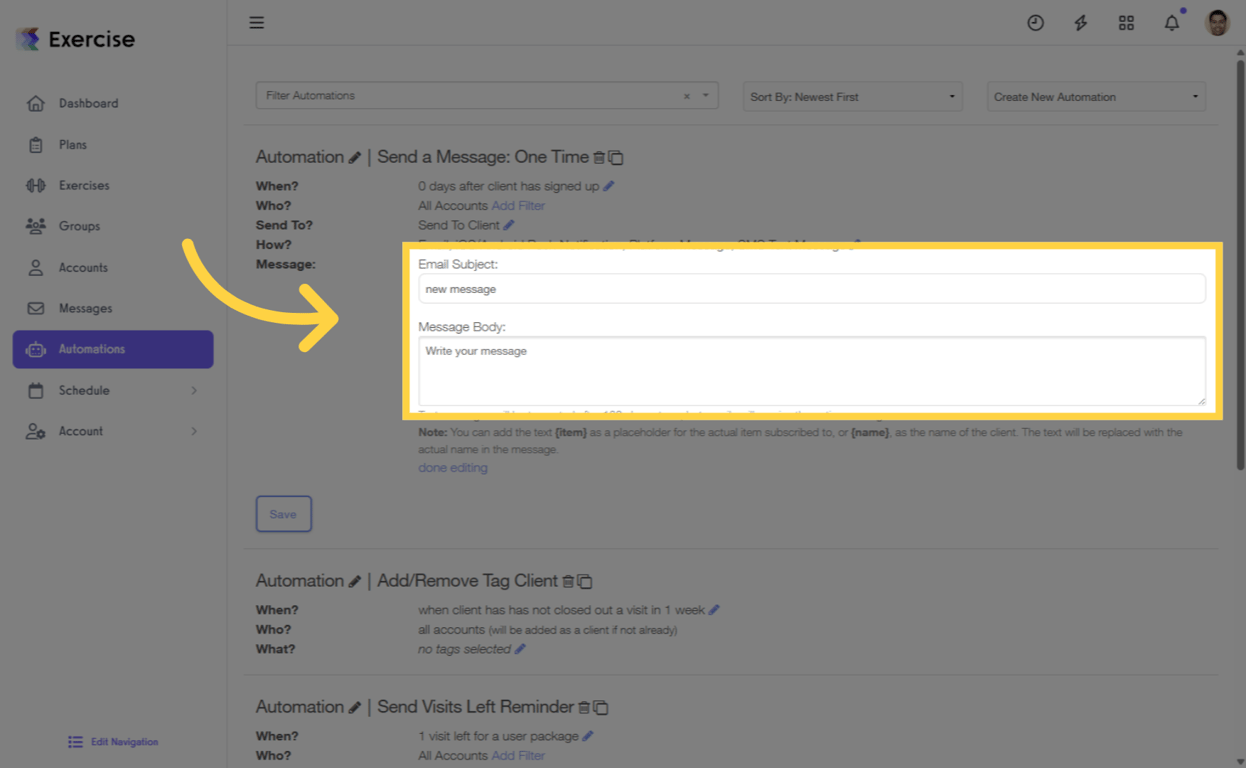Edit the 'no tags selected' setting
The width and height of the screenshot is (1246, 768).
[x=520, y=649]
